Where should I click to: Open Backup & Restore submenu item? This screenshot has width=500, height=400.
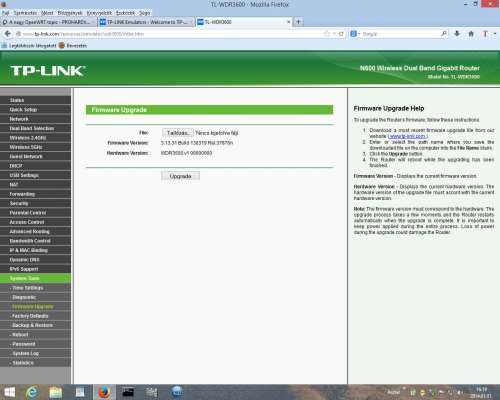(x=35, y=325)
